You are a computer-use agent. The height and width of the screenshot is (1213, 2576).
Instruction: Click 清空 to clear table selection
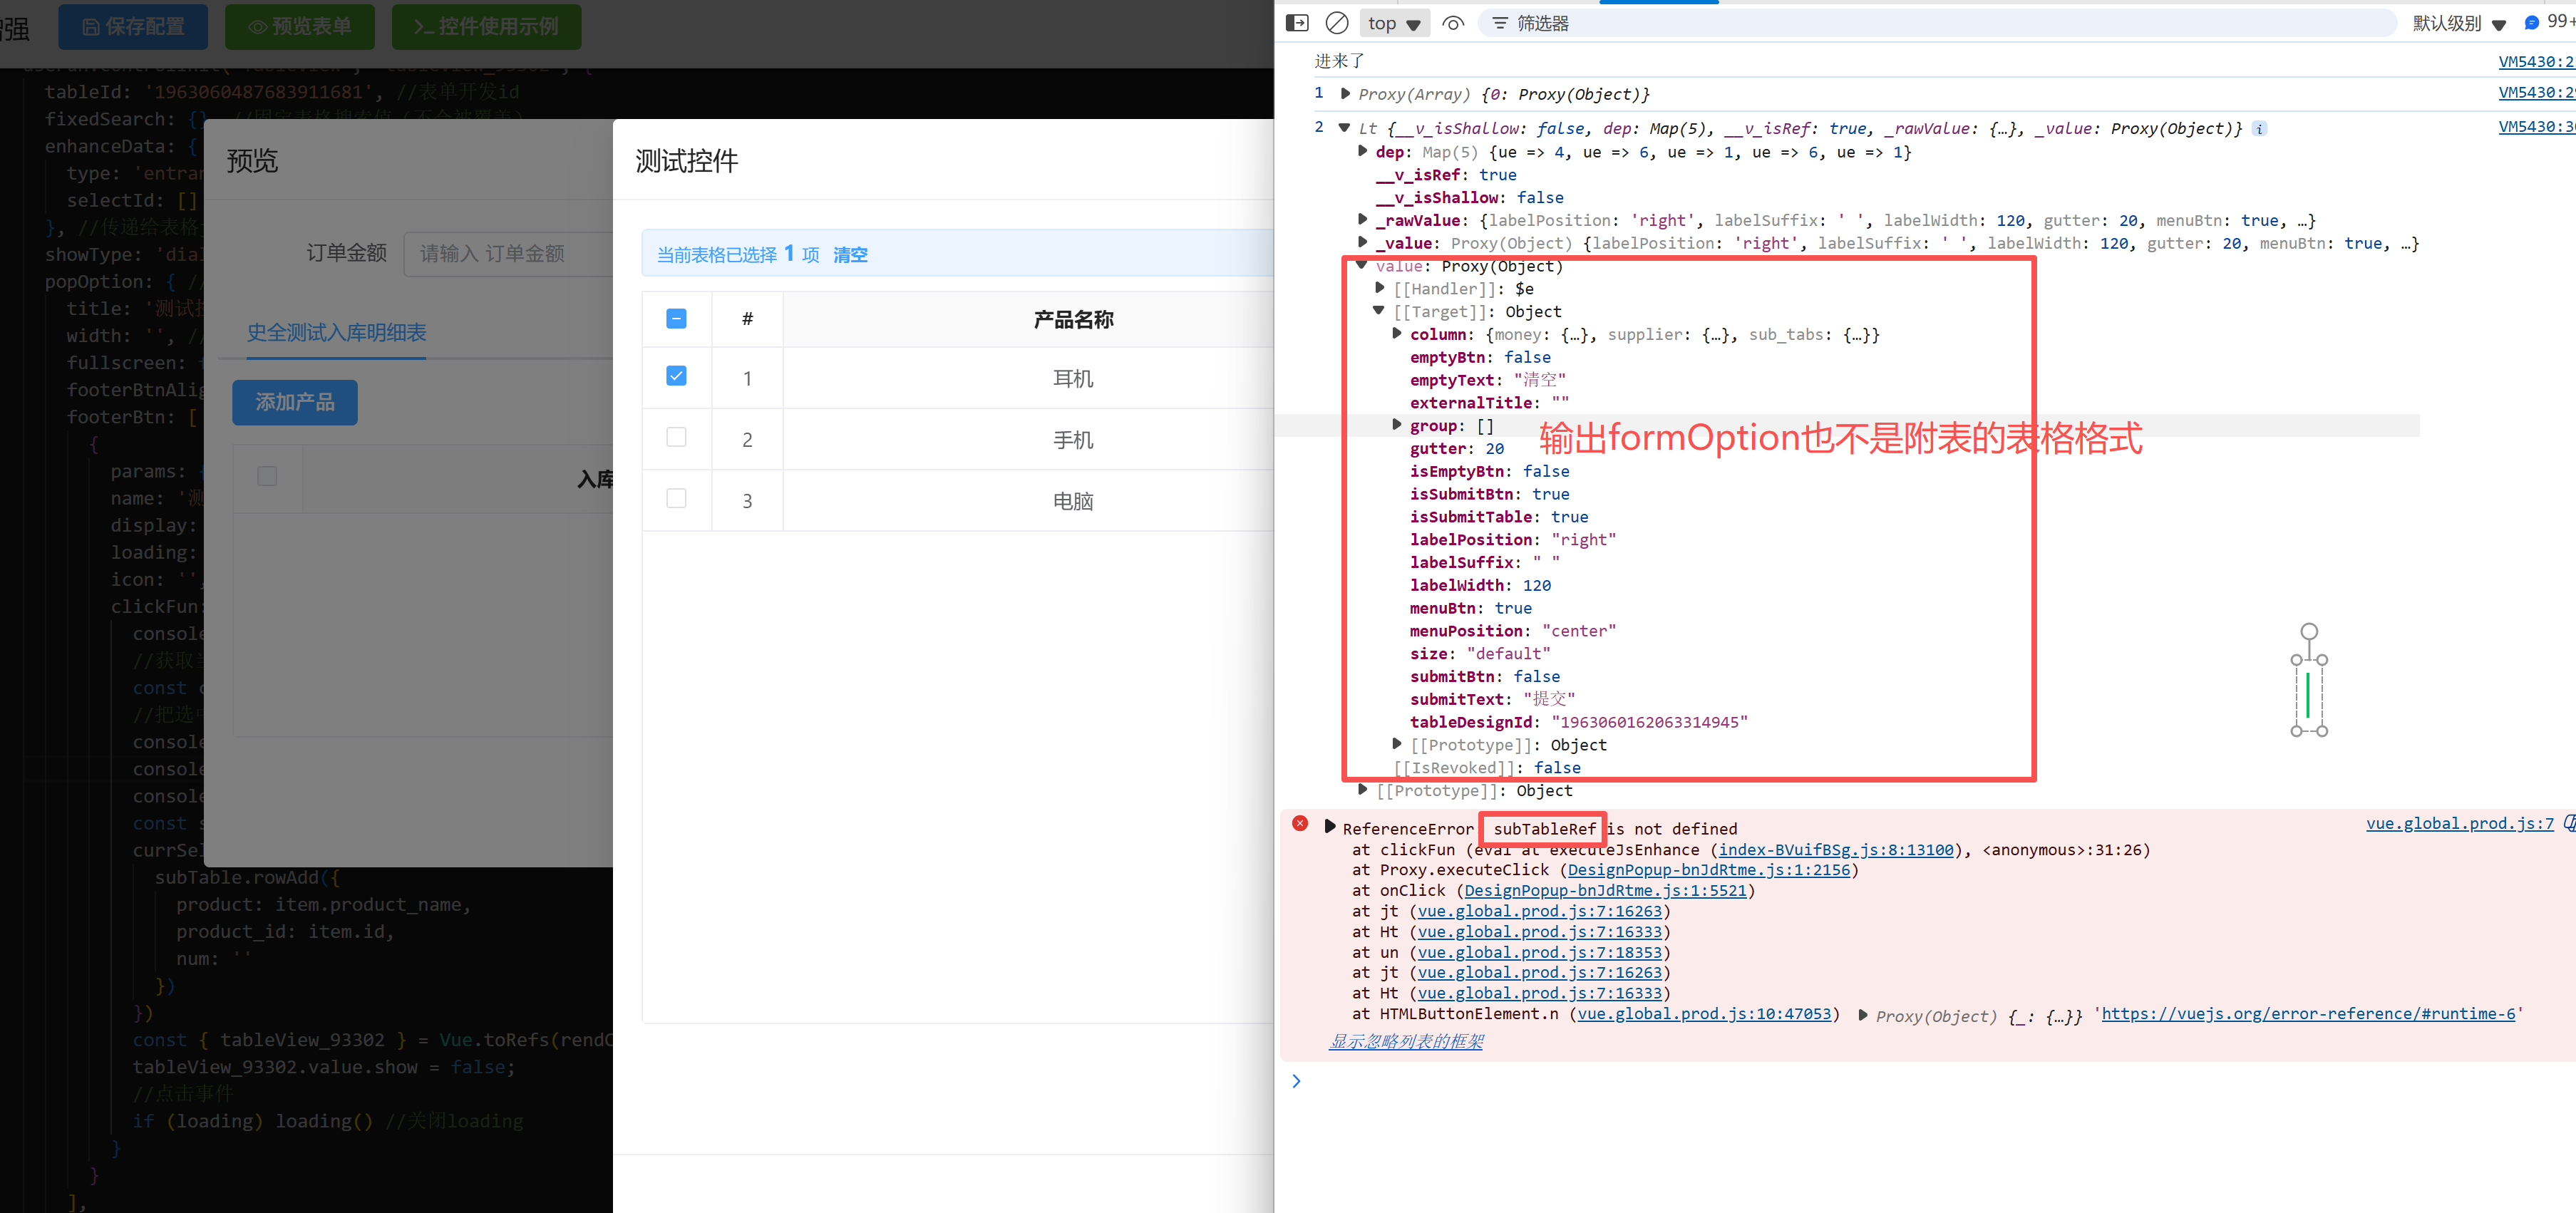[x=851, y=254]
